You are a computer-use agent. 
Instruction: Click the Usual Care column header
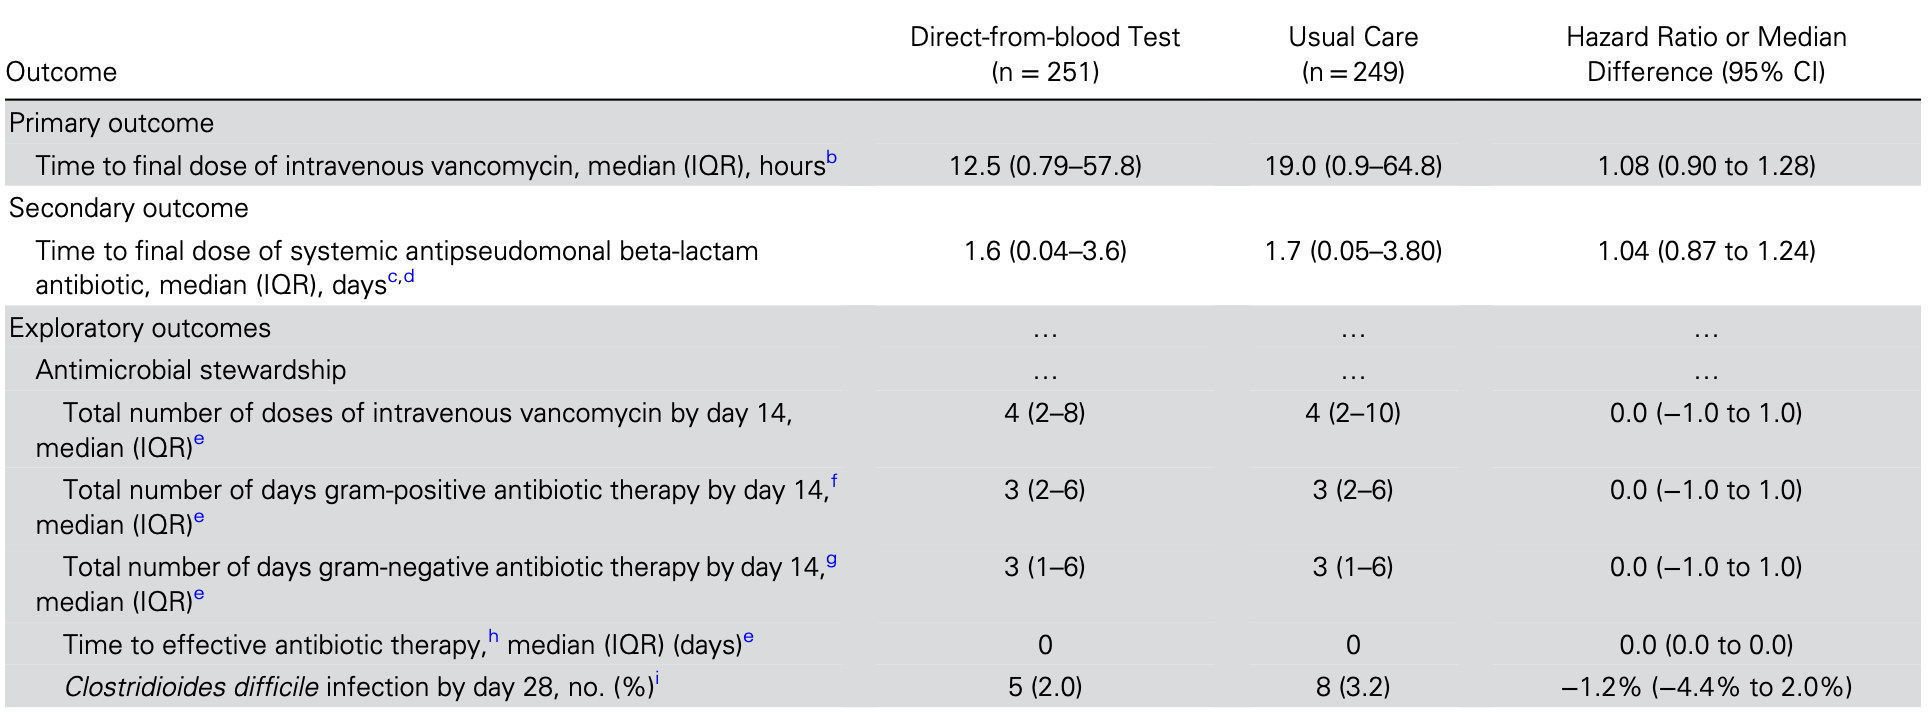[x=1353, y=54]
